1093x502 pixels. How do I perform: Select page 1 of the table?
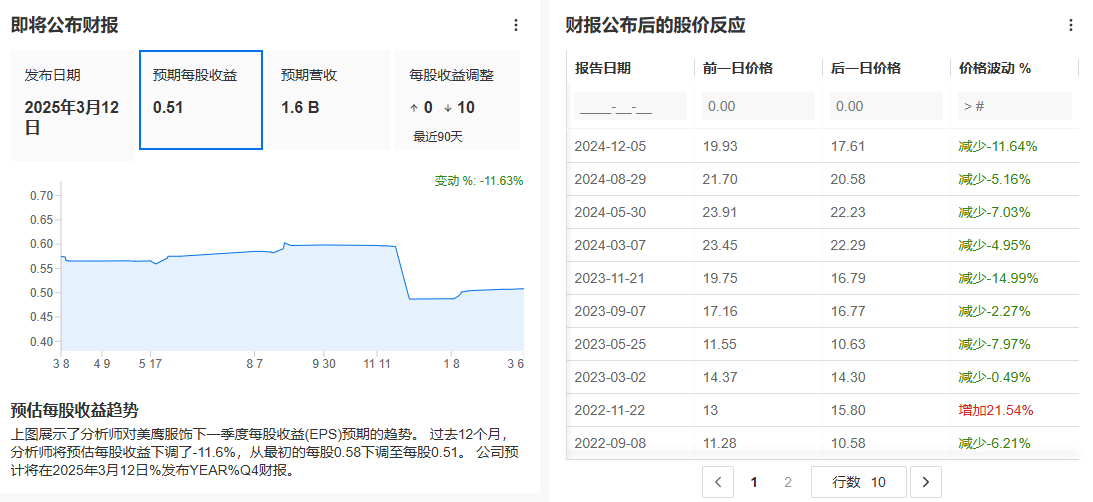coord(754,482)
